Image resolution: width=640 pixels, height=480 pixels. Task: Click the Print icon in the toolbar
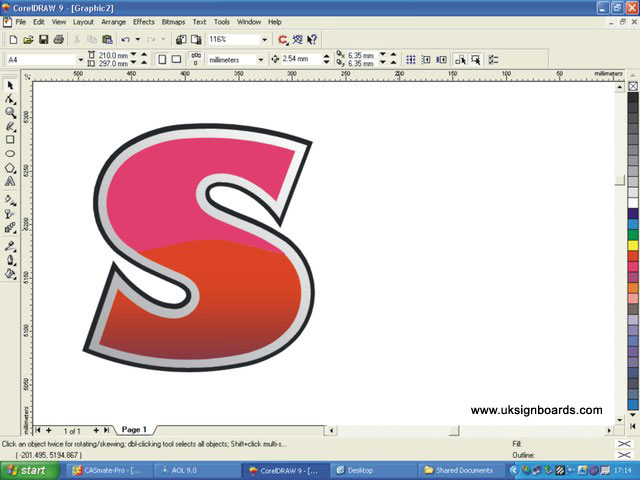59,39
